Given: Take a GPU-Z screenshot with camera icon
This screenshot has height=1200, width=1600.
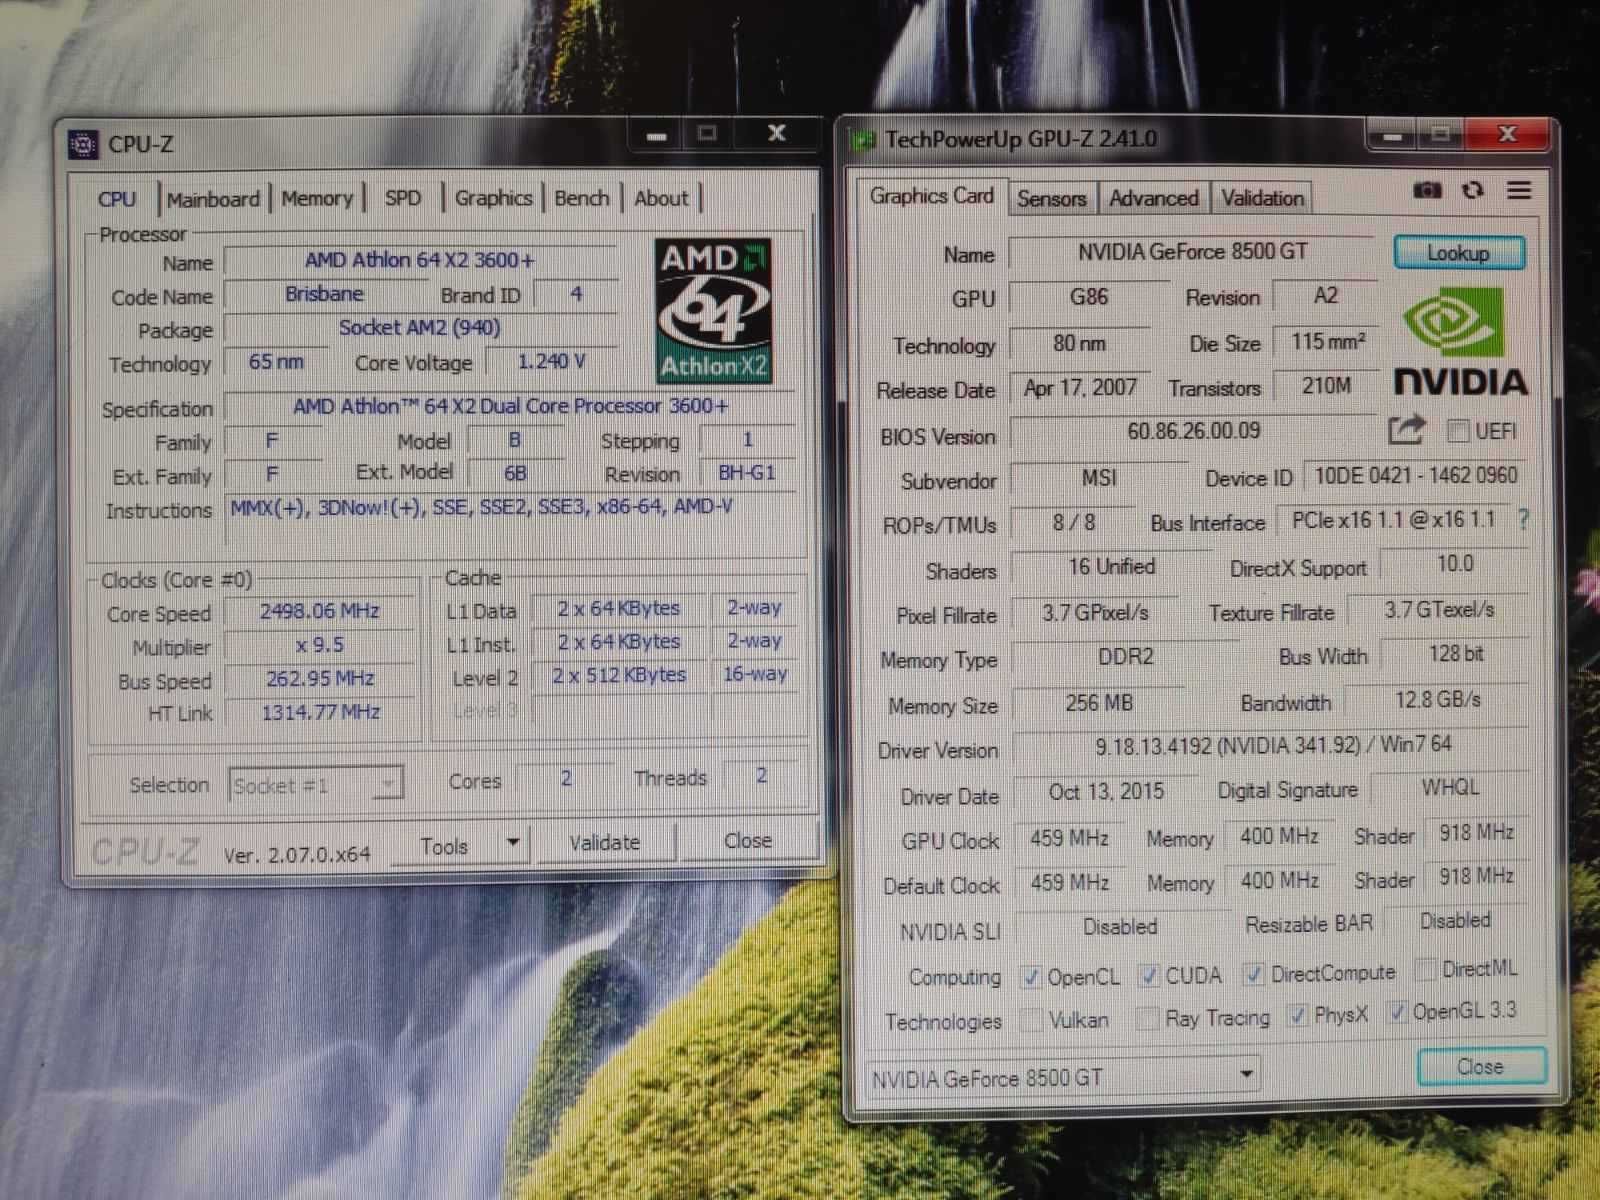Looking at the screenshot, I should pos(1426,190).
